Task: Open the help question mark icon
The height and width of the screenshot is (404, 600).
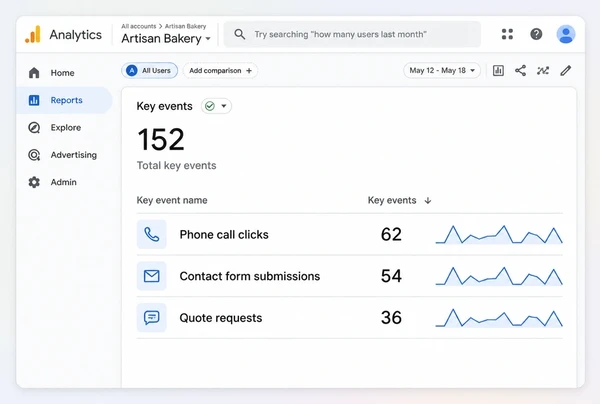Action: 536,34
